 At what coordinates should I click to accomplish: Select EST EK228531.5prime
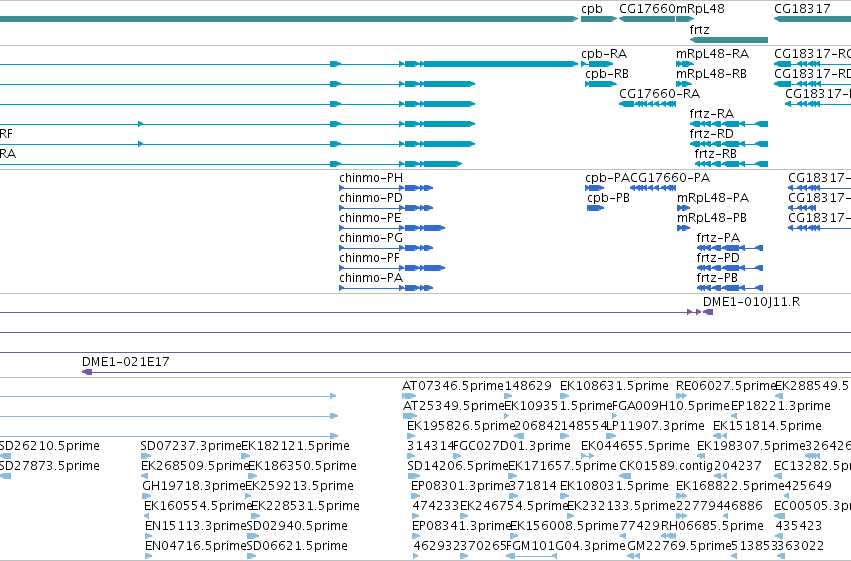pyautogui.click(x=255, y=517)
